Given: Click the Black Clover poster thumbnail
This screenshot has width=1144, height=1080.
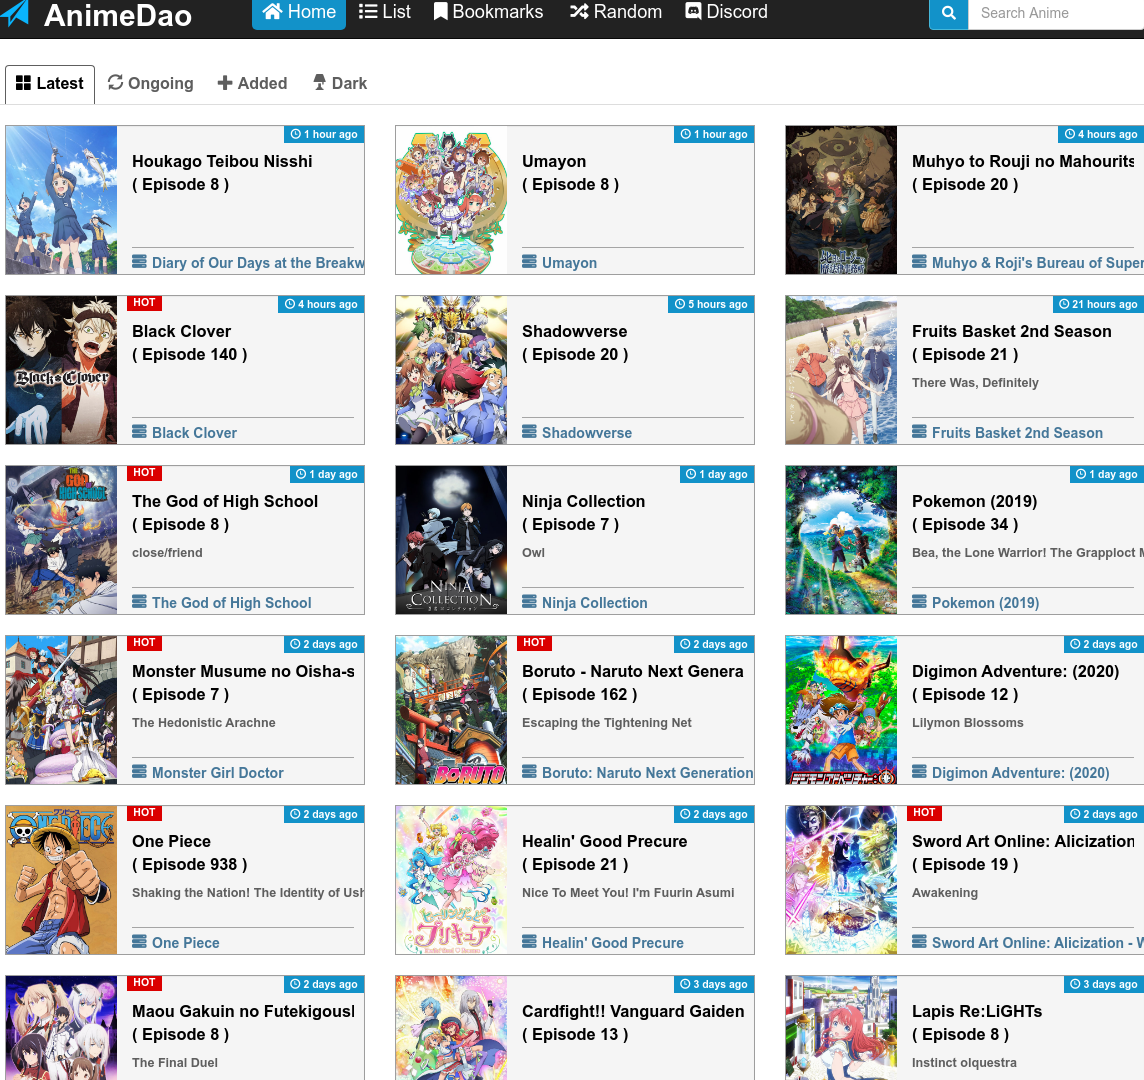Looking at the screenshot, I should click(61, 370).
